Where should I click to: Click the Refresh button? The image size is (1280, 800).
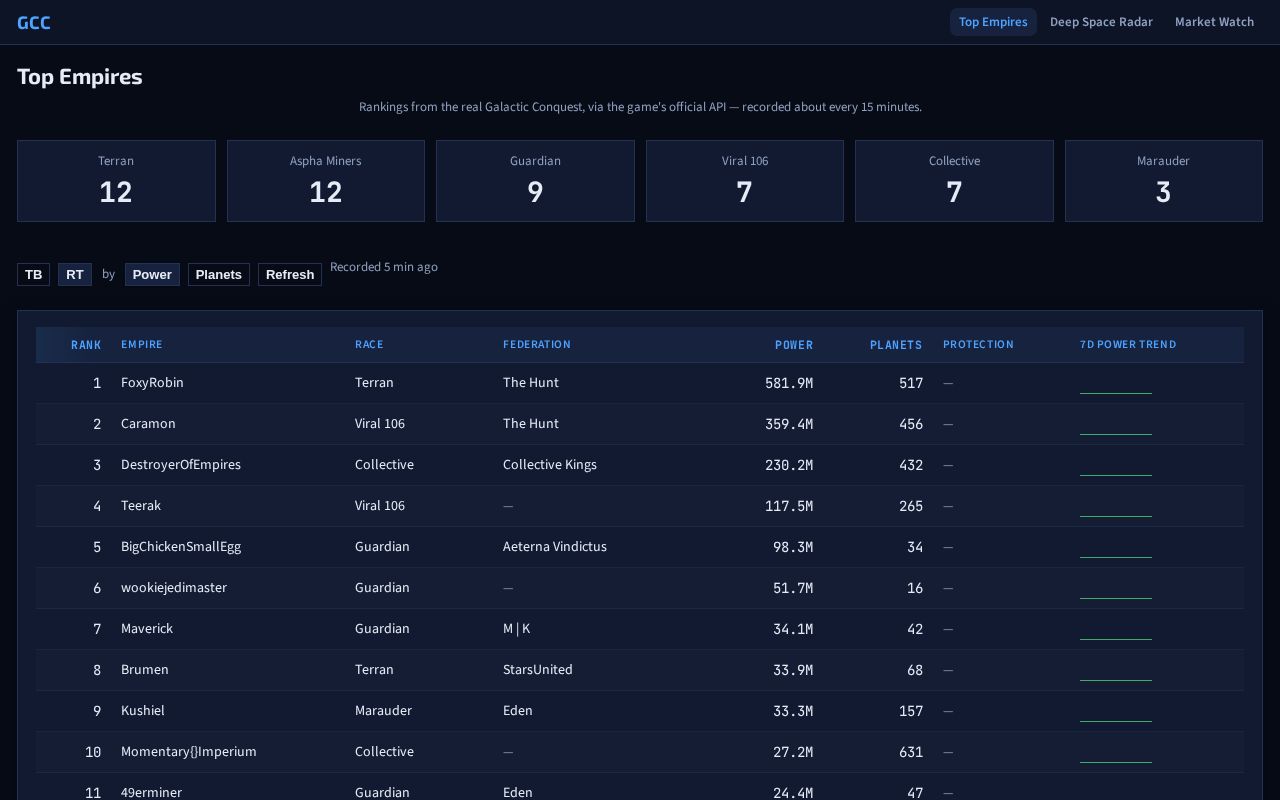(290, 274)
